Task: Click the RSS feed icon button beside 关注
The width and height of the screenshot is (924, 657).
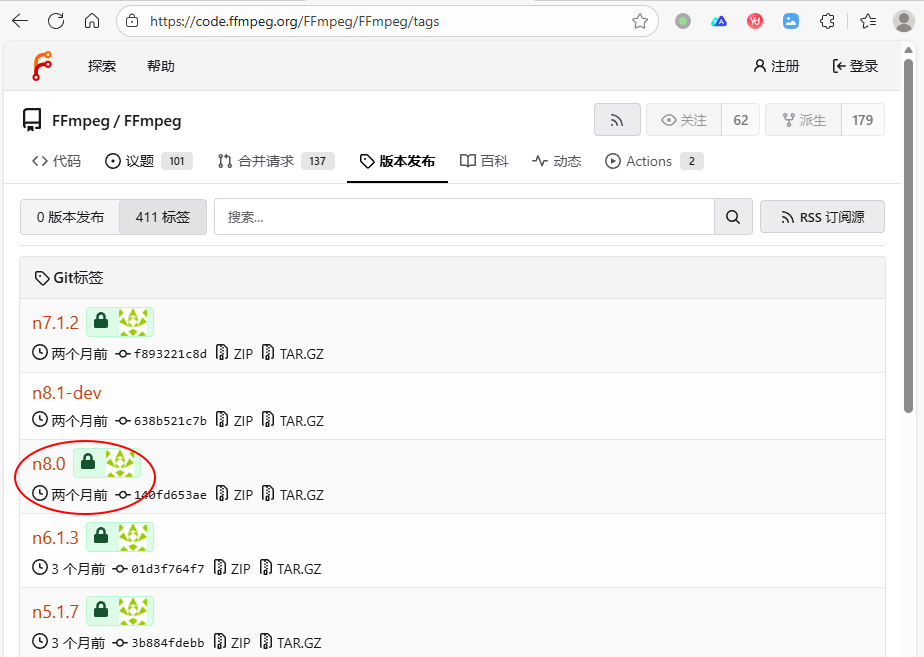Action: 617,120
